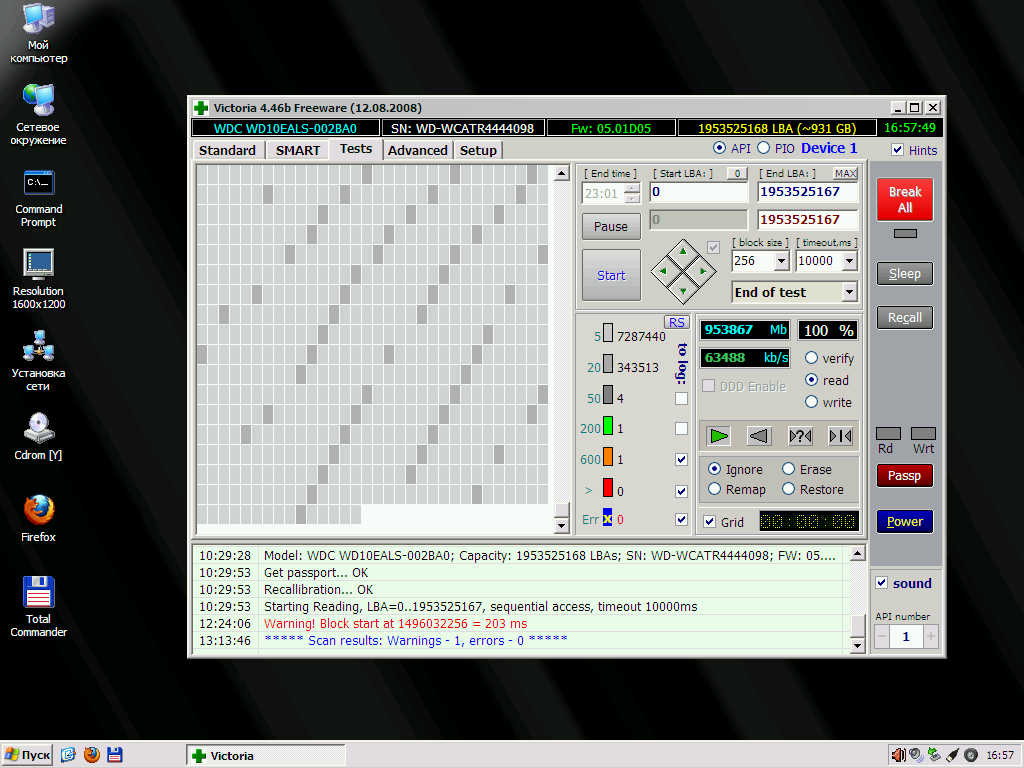Open the Command Prompt desktop shortcut
The image size is (1024, 768).
click(38, 184)
